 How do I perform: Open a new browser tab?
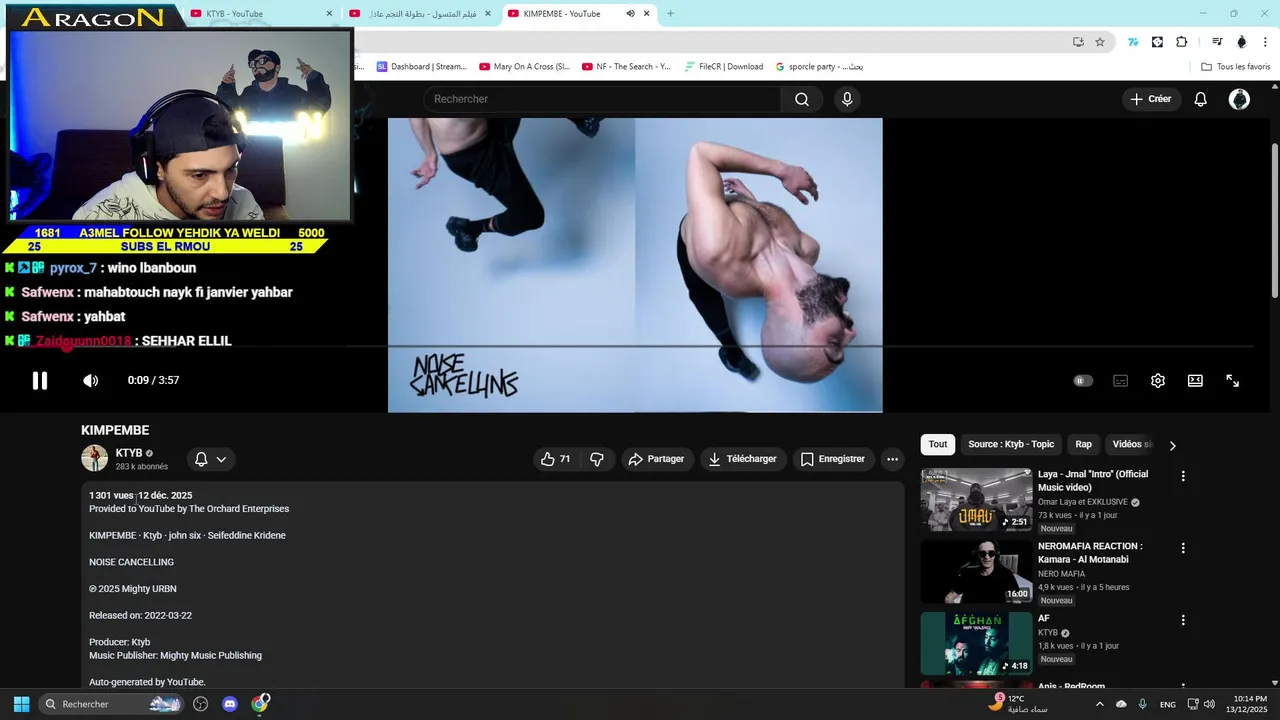670,13
